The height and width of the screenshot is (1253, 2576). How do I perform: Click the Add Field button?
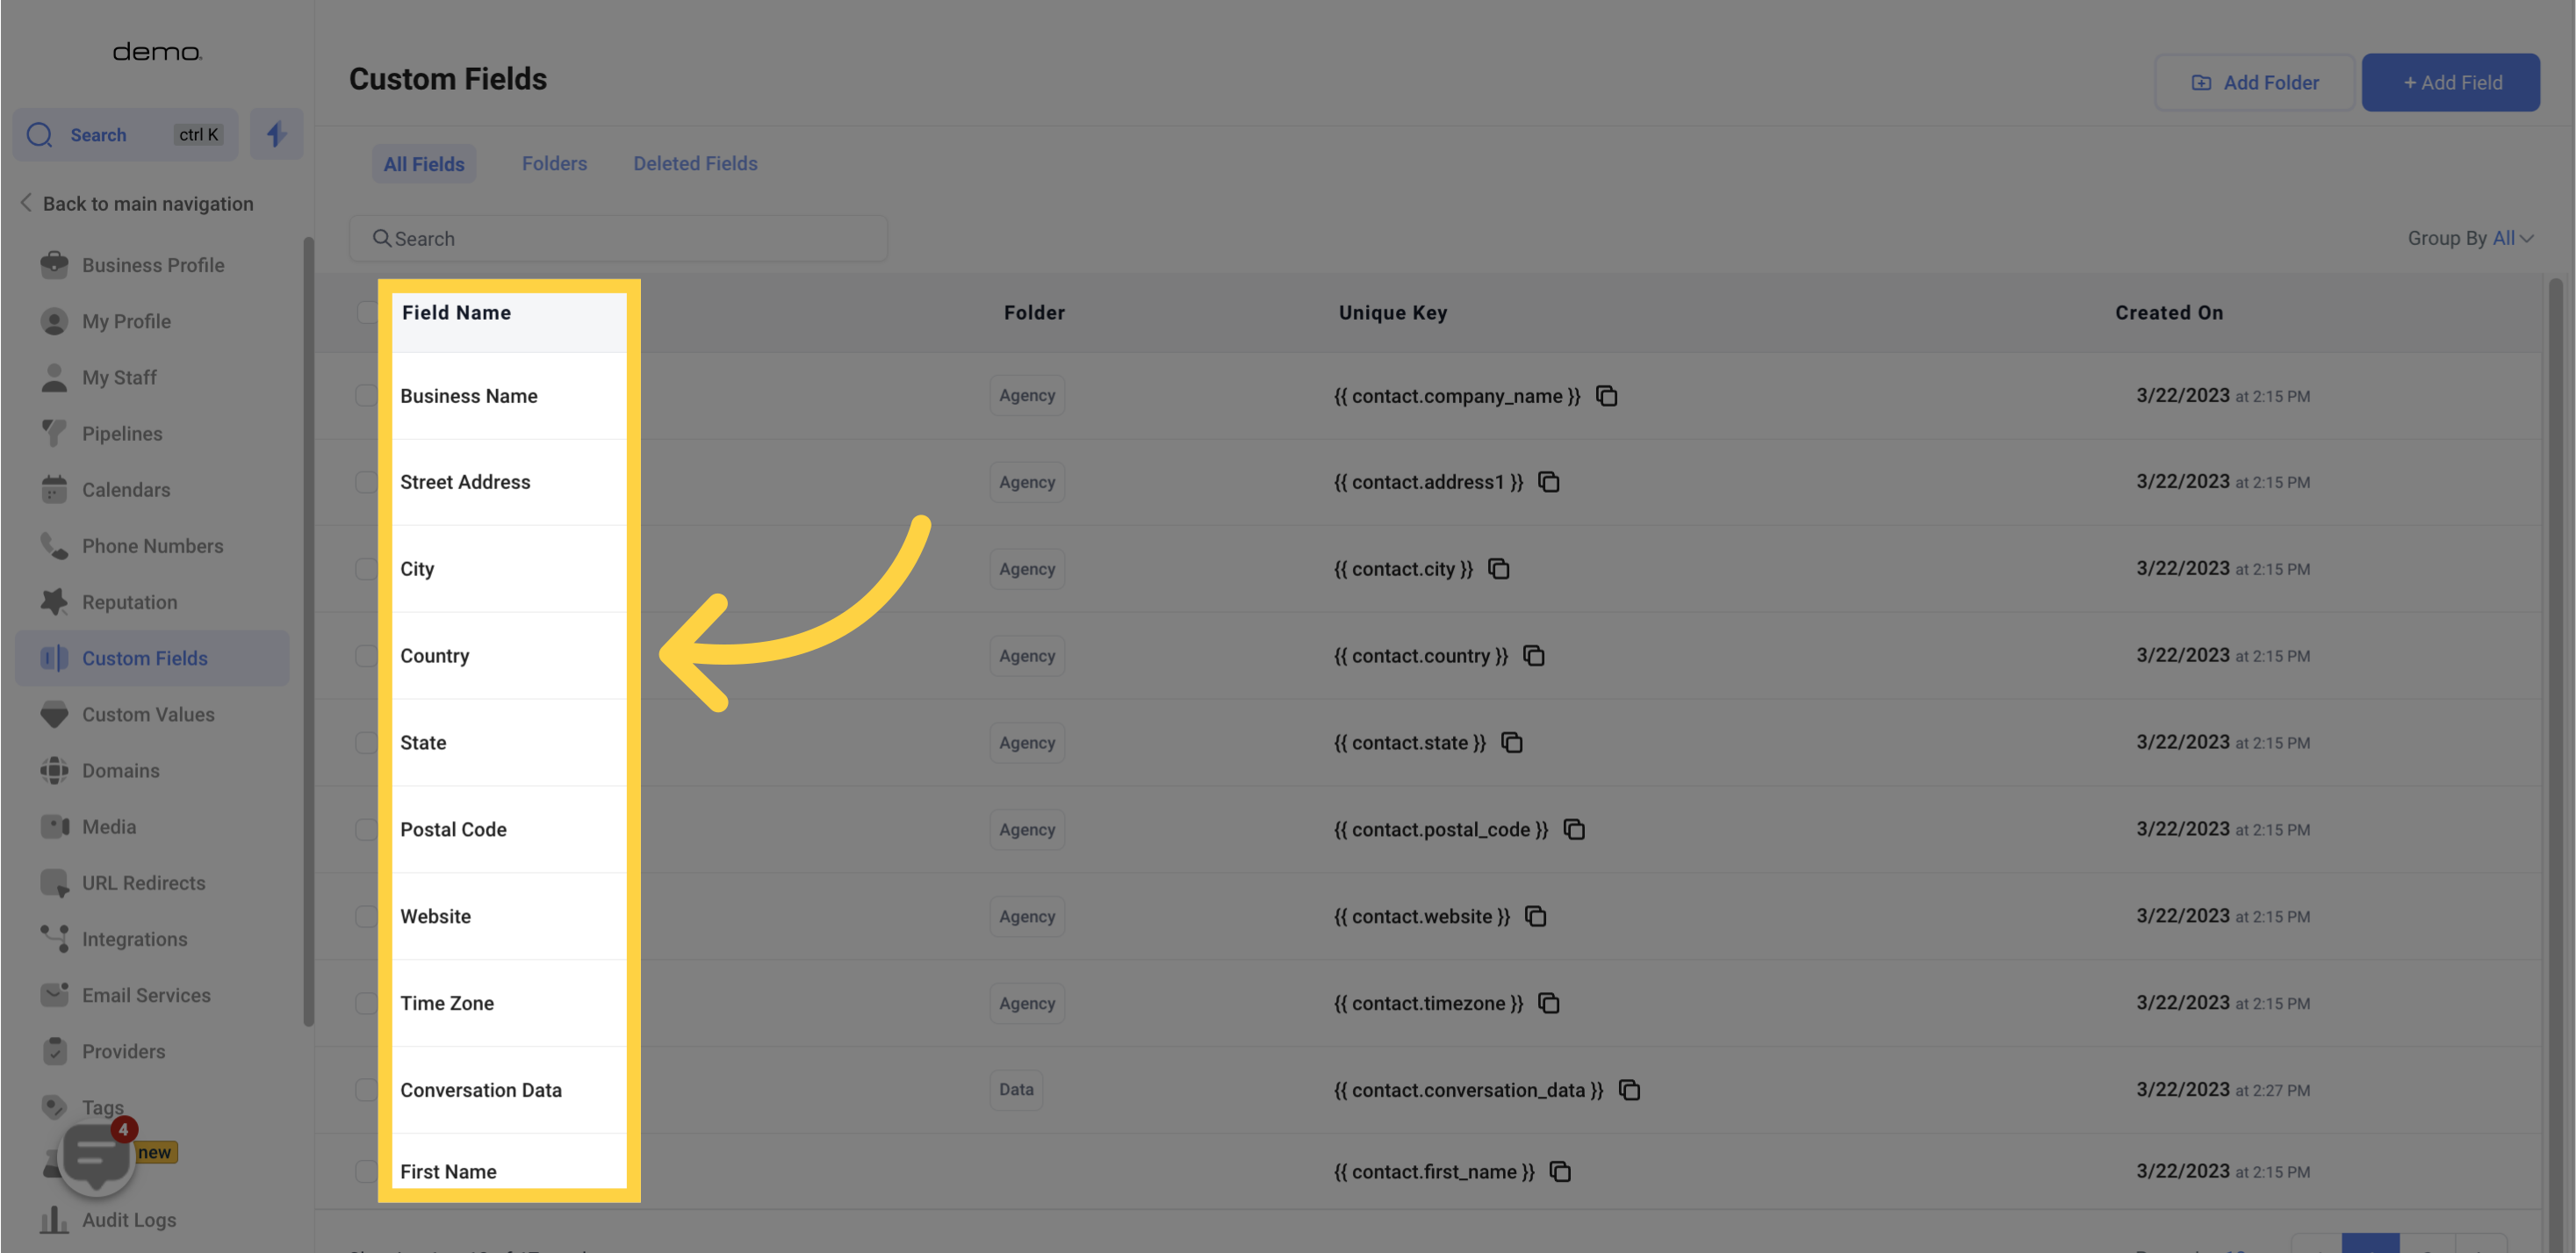coord(2450,83)
